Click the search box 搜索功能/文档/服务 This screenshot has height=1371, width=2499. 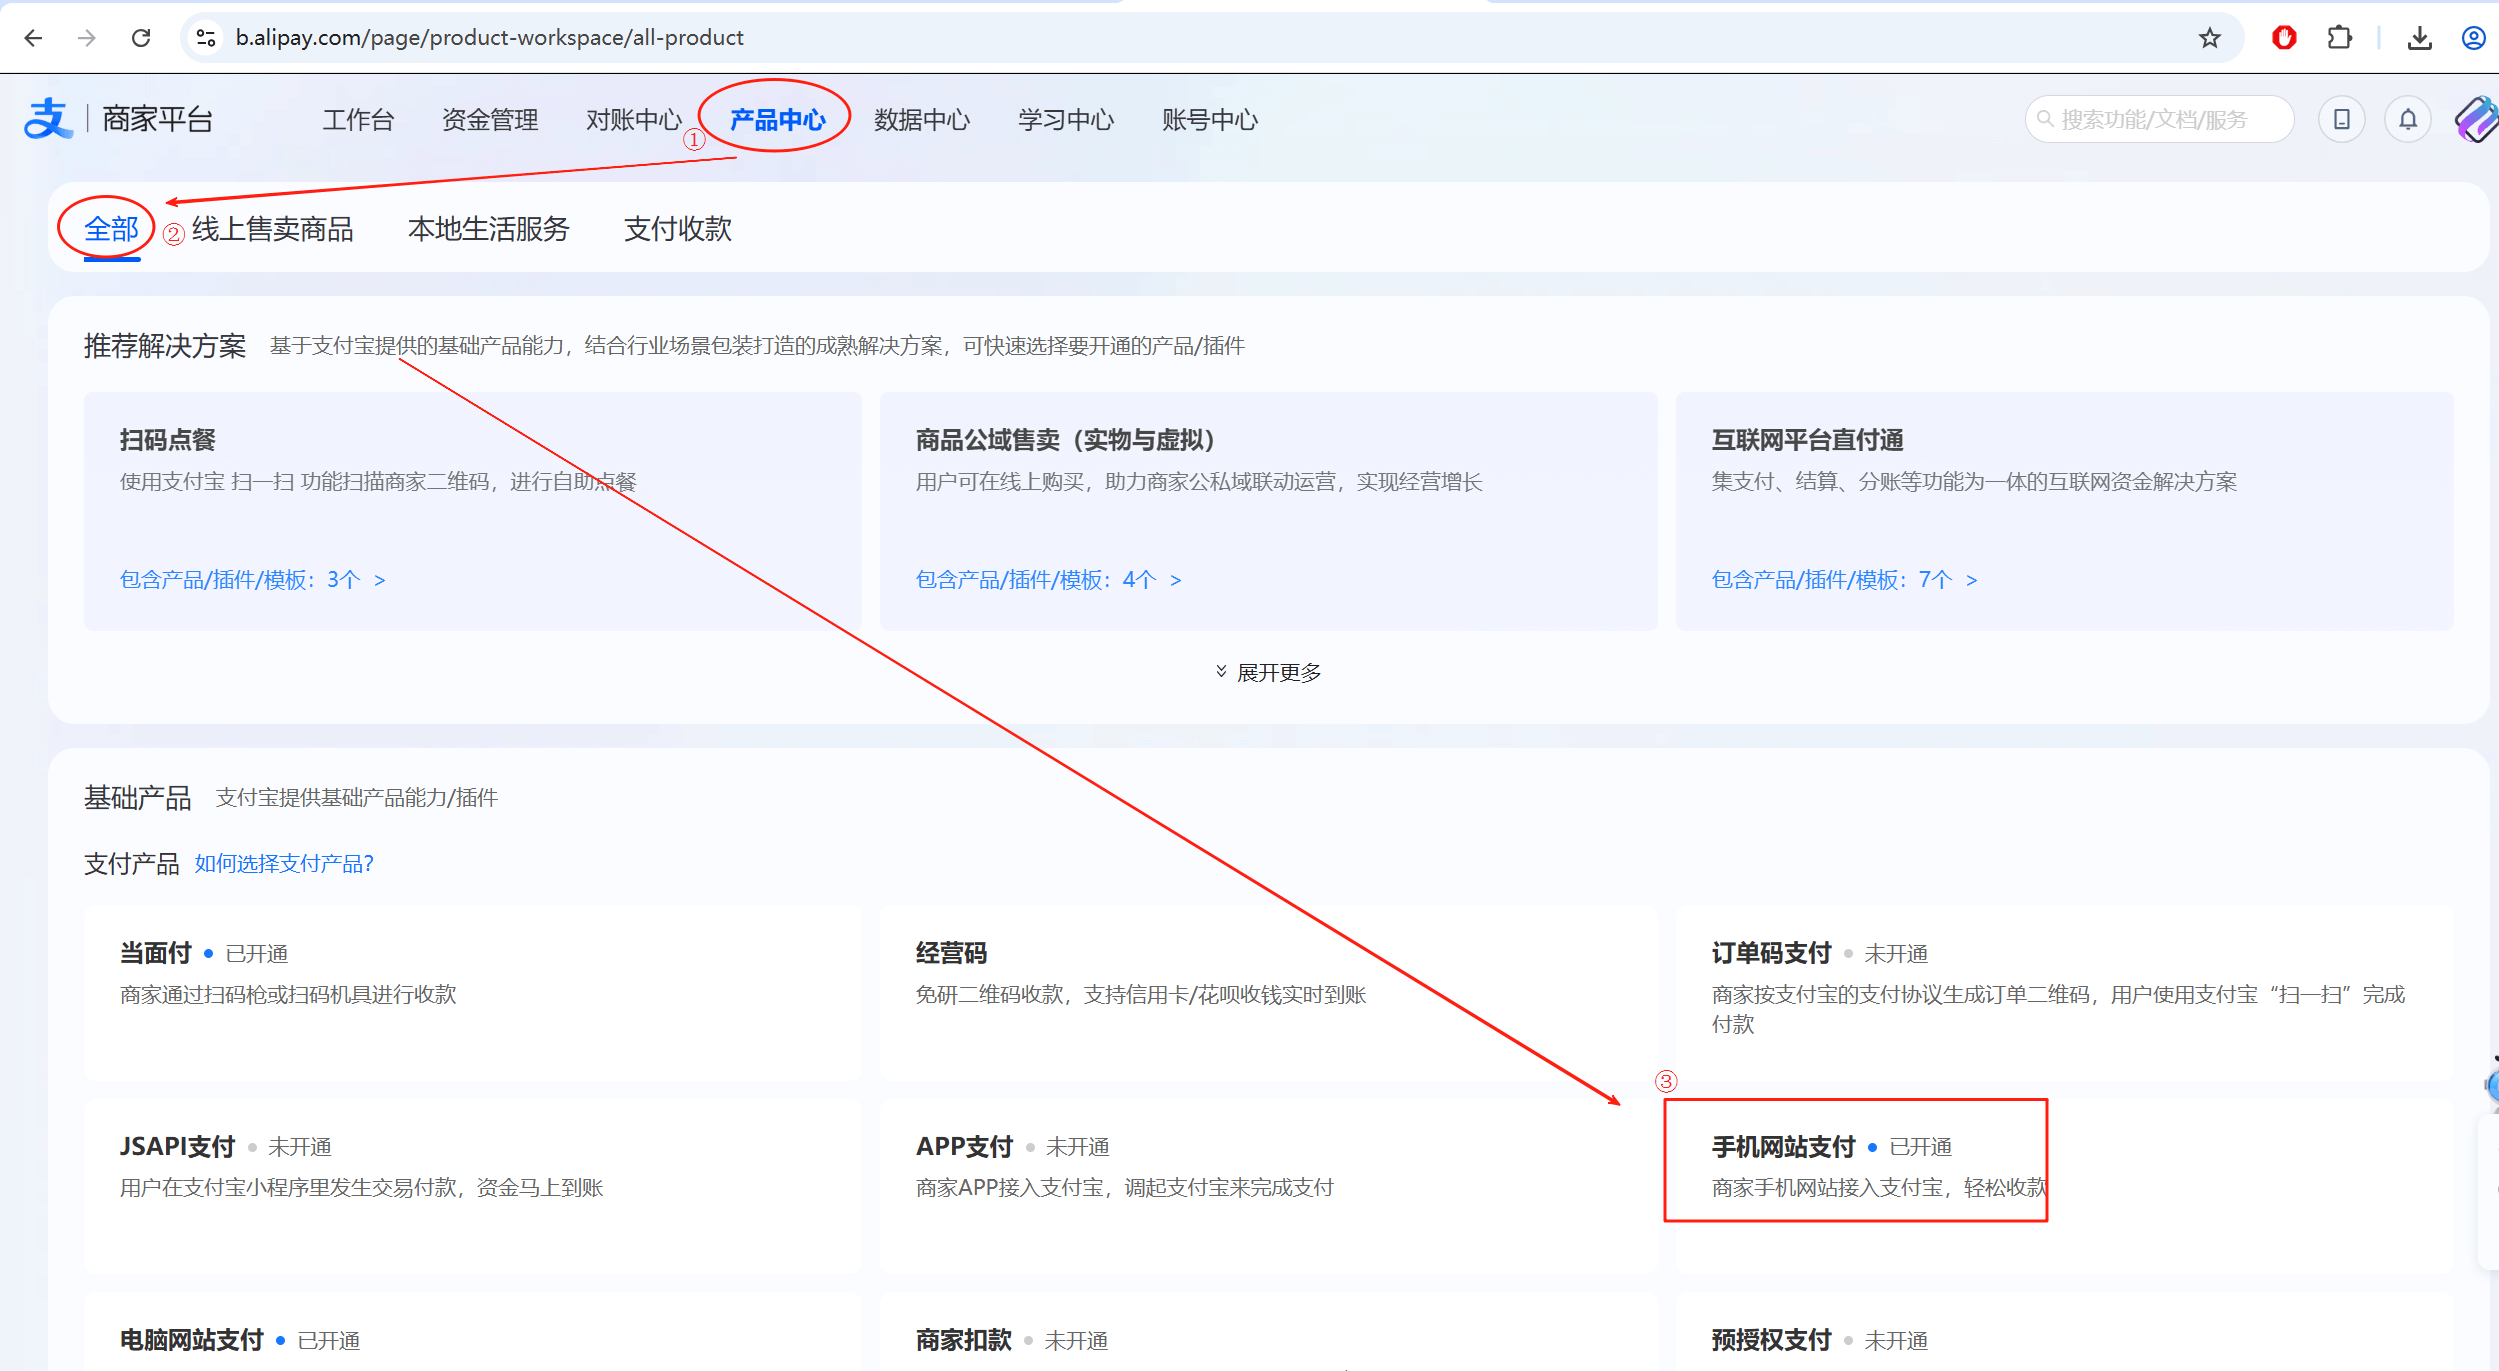click(x=2158, y=118)
